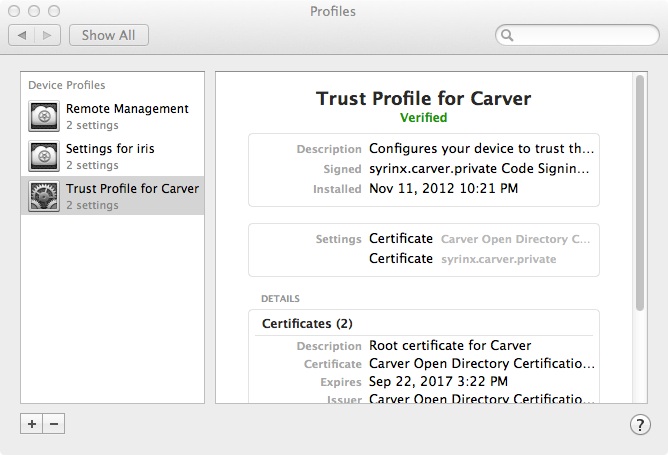Click the remove profile minus button
The width and height of the screenshot is (668, 455).
point(54,424)
